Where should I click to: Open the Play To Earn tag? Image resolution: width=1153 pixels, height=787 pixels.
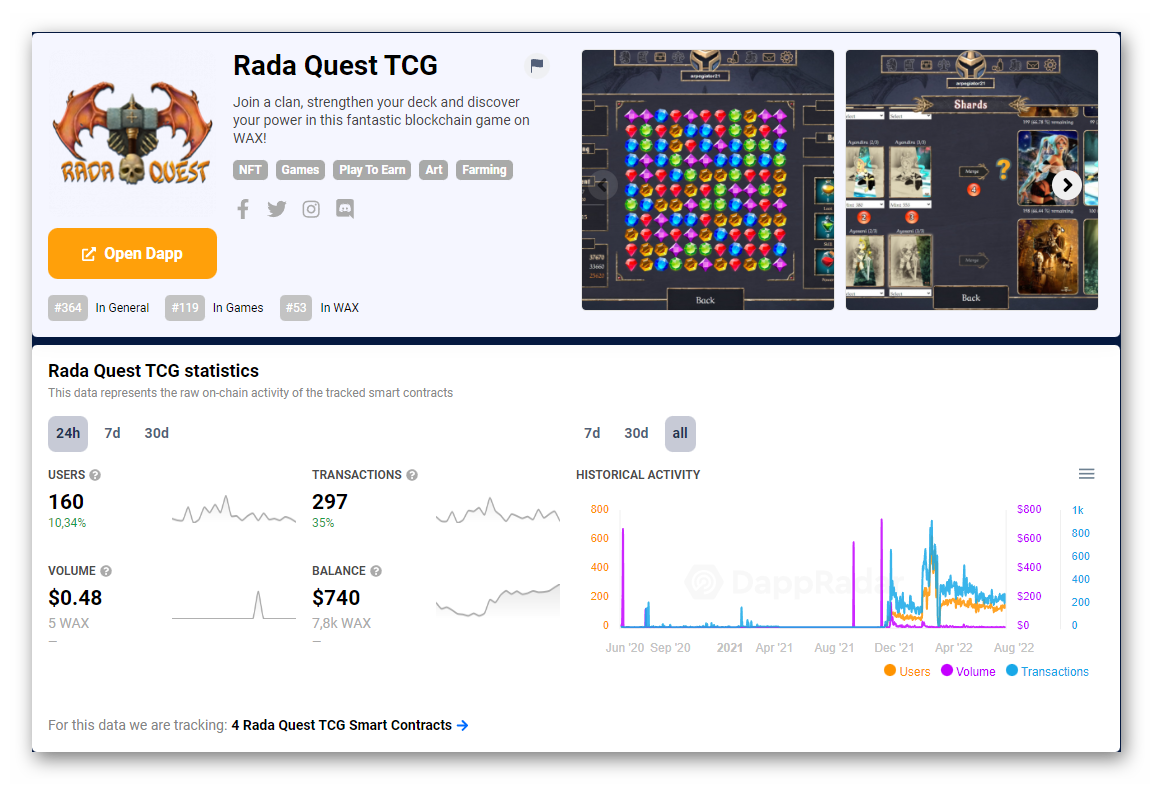[x=372, y=170]
